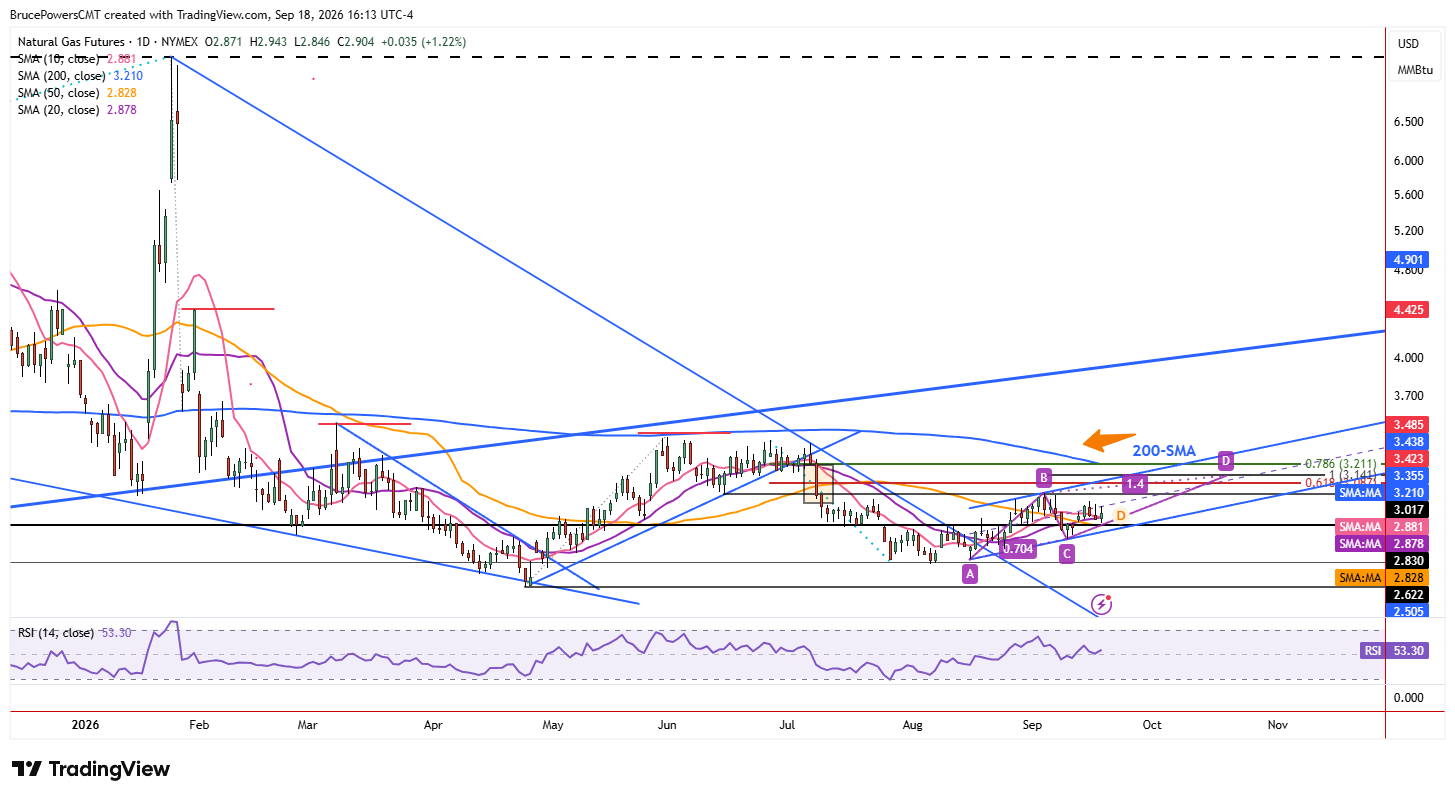Screen dimensions: 1455x799
Task: Click the black 3.017 price-scale label
Action: coord(1408,510)
